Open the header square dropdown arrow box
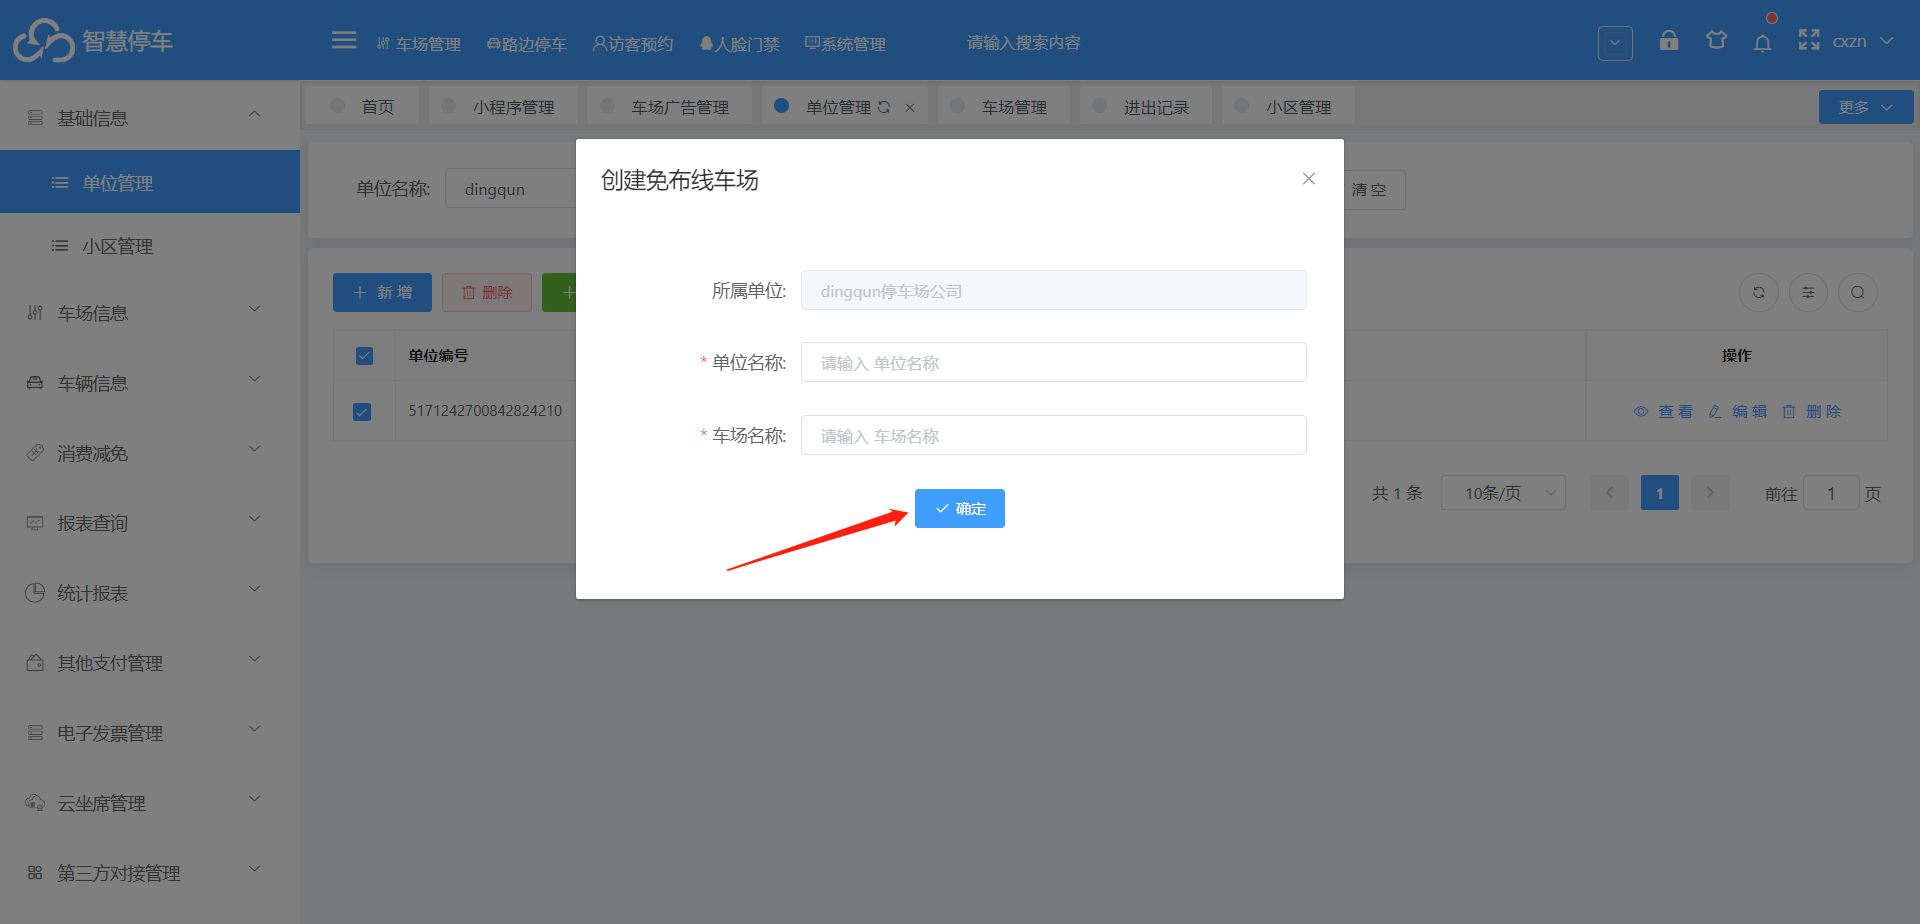Screen dimensions: 1920x924 (x=1615, y=43)
